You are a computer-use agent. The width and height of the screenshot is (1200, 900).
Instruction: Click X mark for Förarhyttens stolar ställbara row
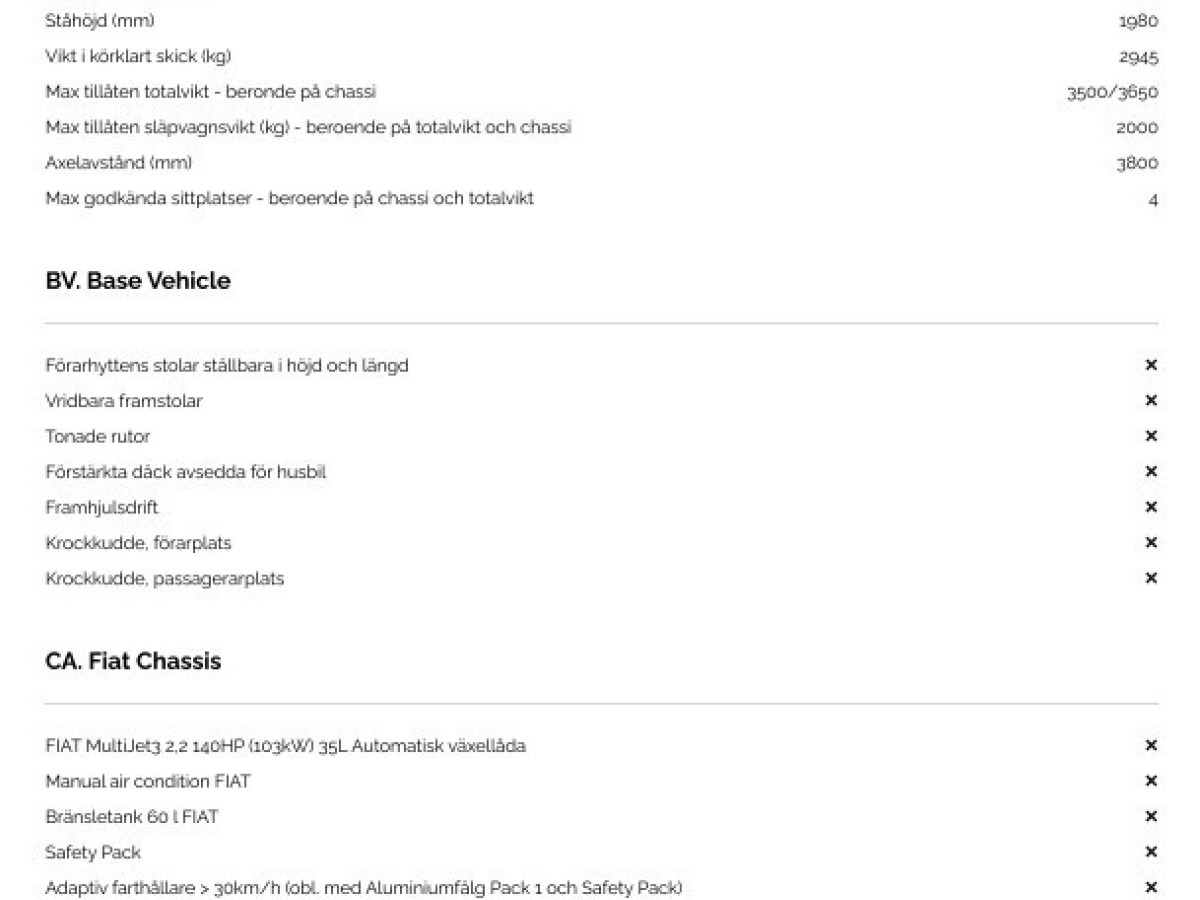coord(1151,366)
